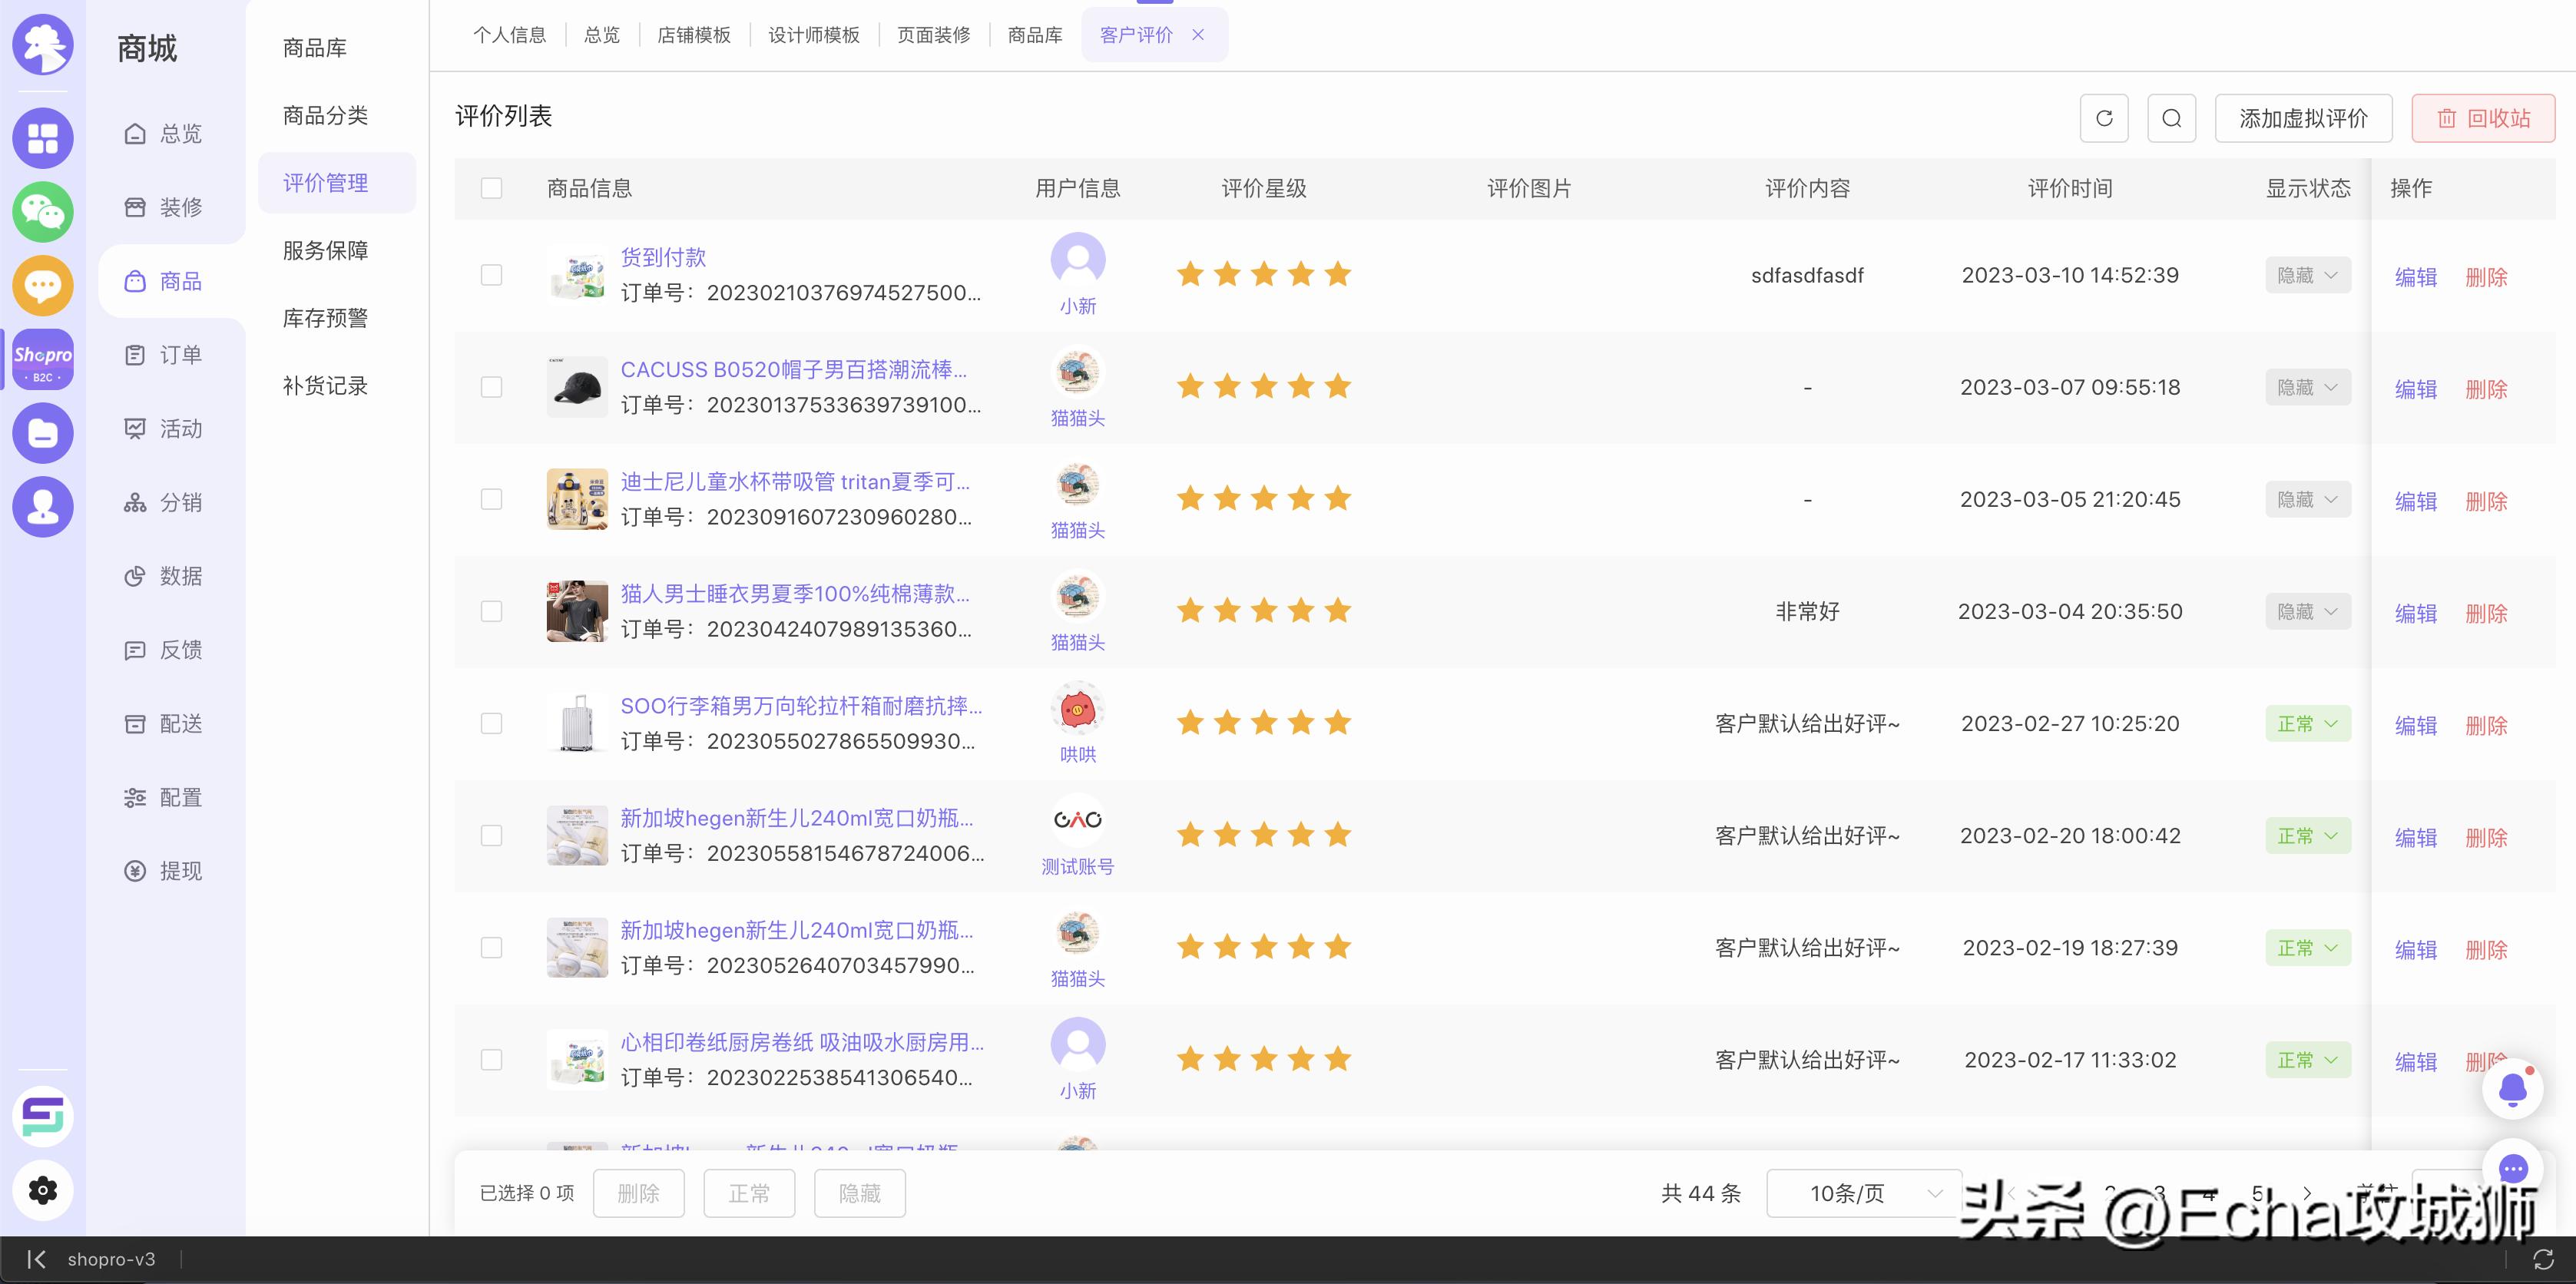Click the refresh icon above the review list

(2104, 117)
